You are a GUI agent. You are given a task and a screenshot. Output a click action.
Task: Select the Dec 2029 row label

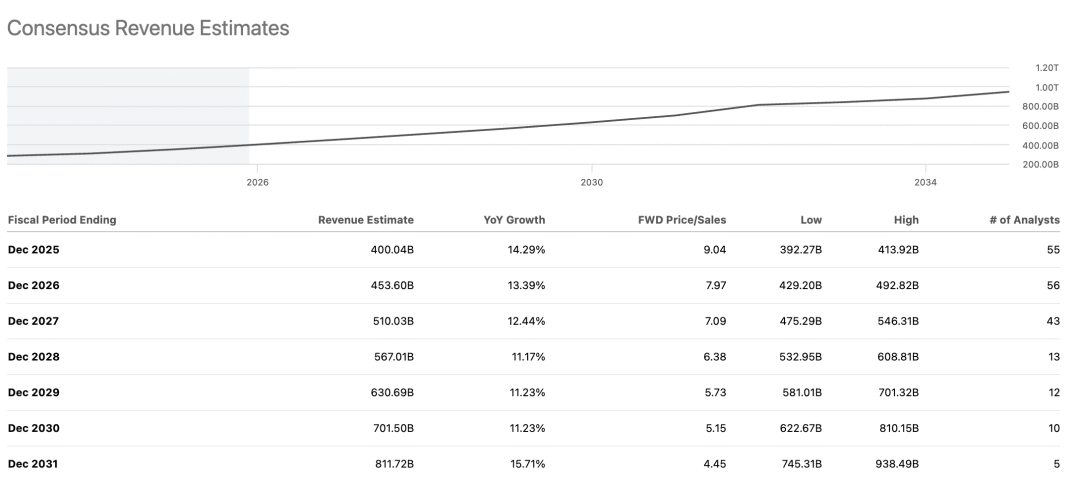35,393
